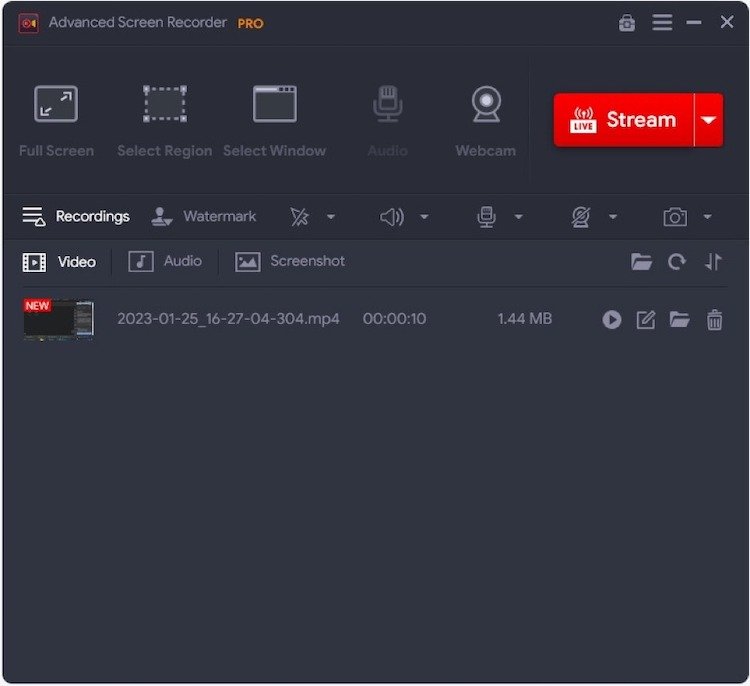Toggle the disabled webcam overlay icon

tap(581, 217)
